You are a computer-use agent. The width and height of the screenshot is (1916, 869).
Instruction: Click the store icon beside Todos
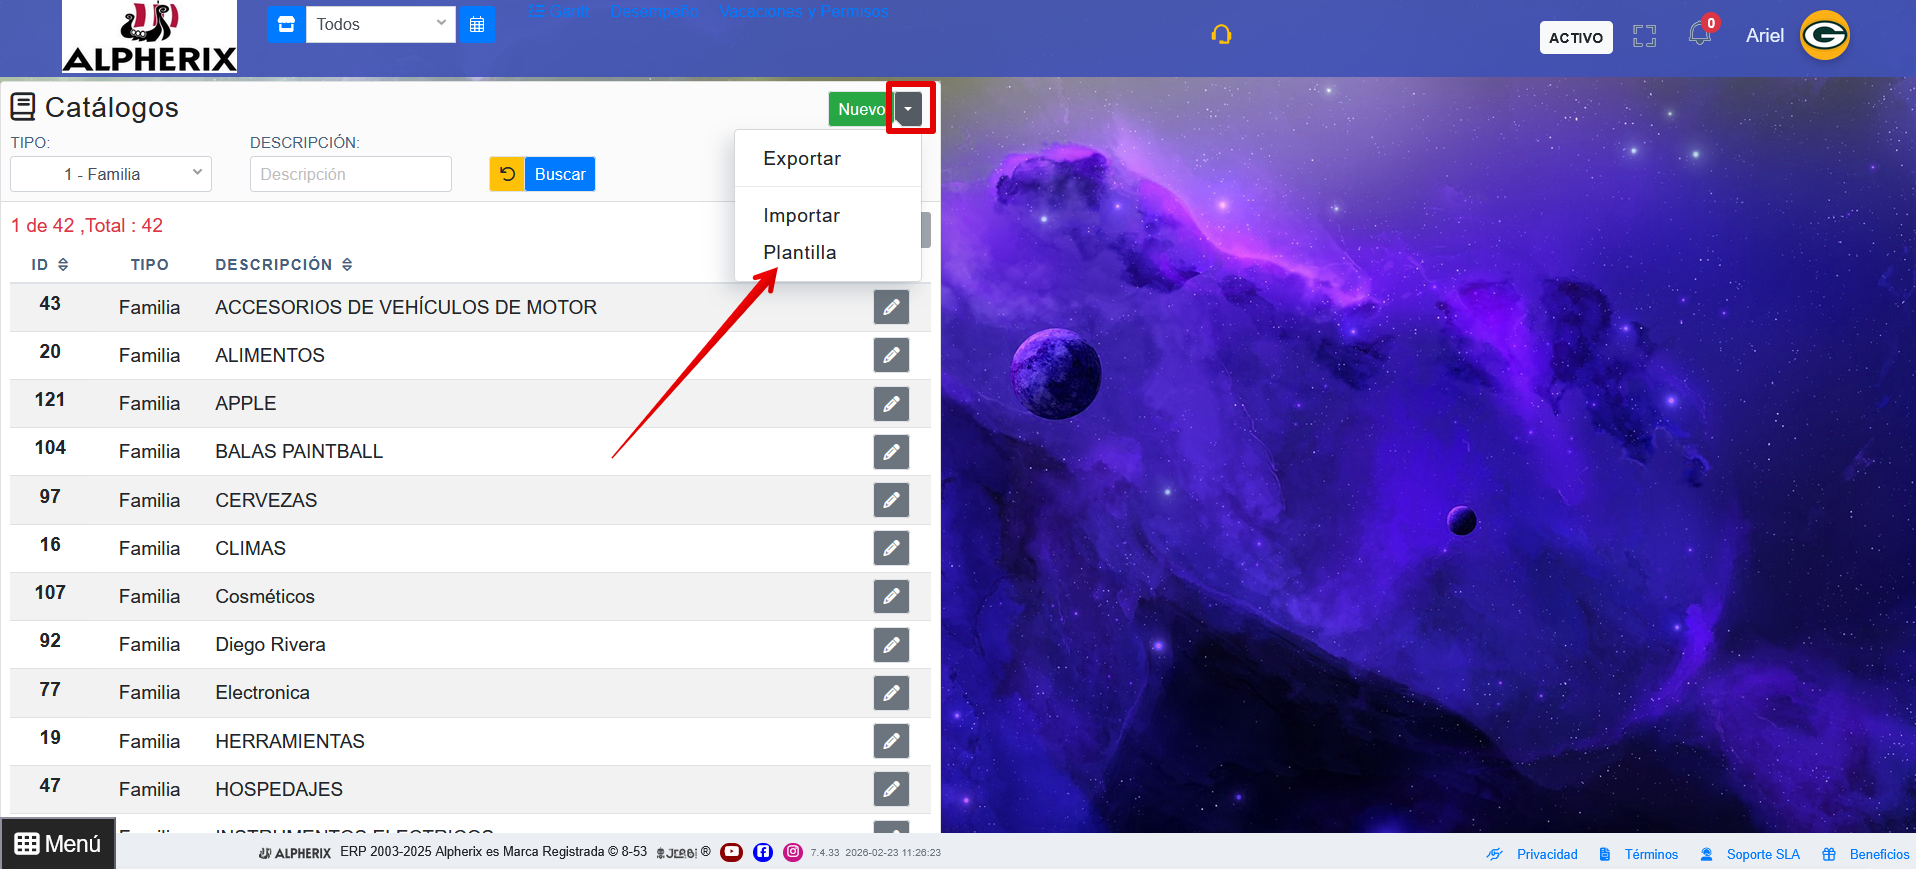pyautogui.click(x=286, y=25)
